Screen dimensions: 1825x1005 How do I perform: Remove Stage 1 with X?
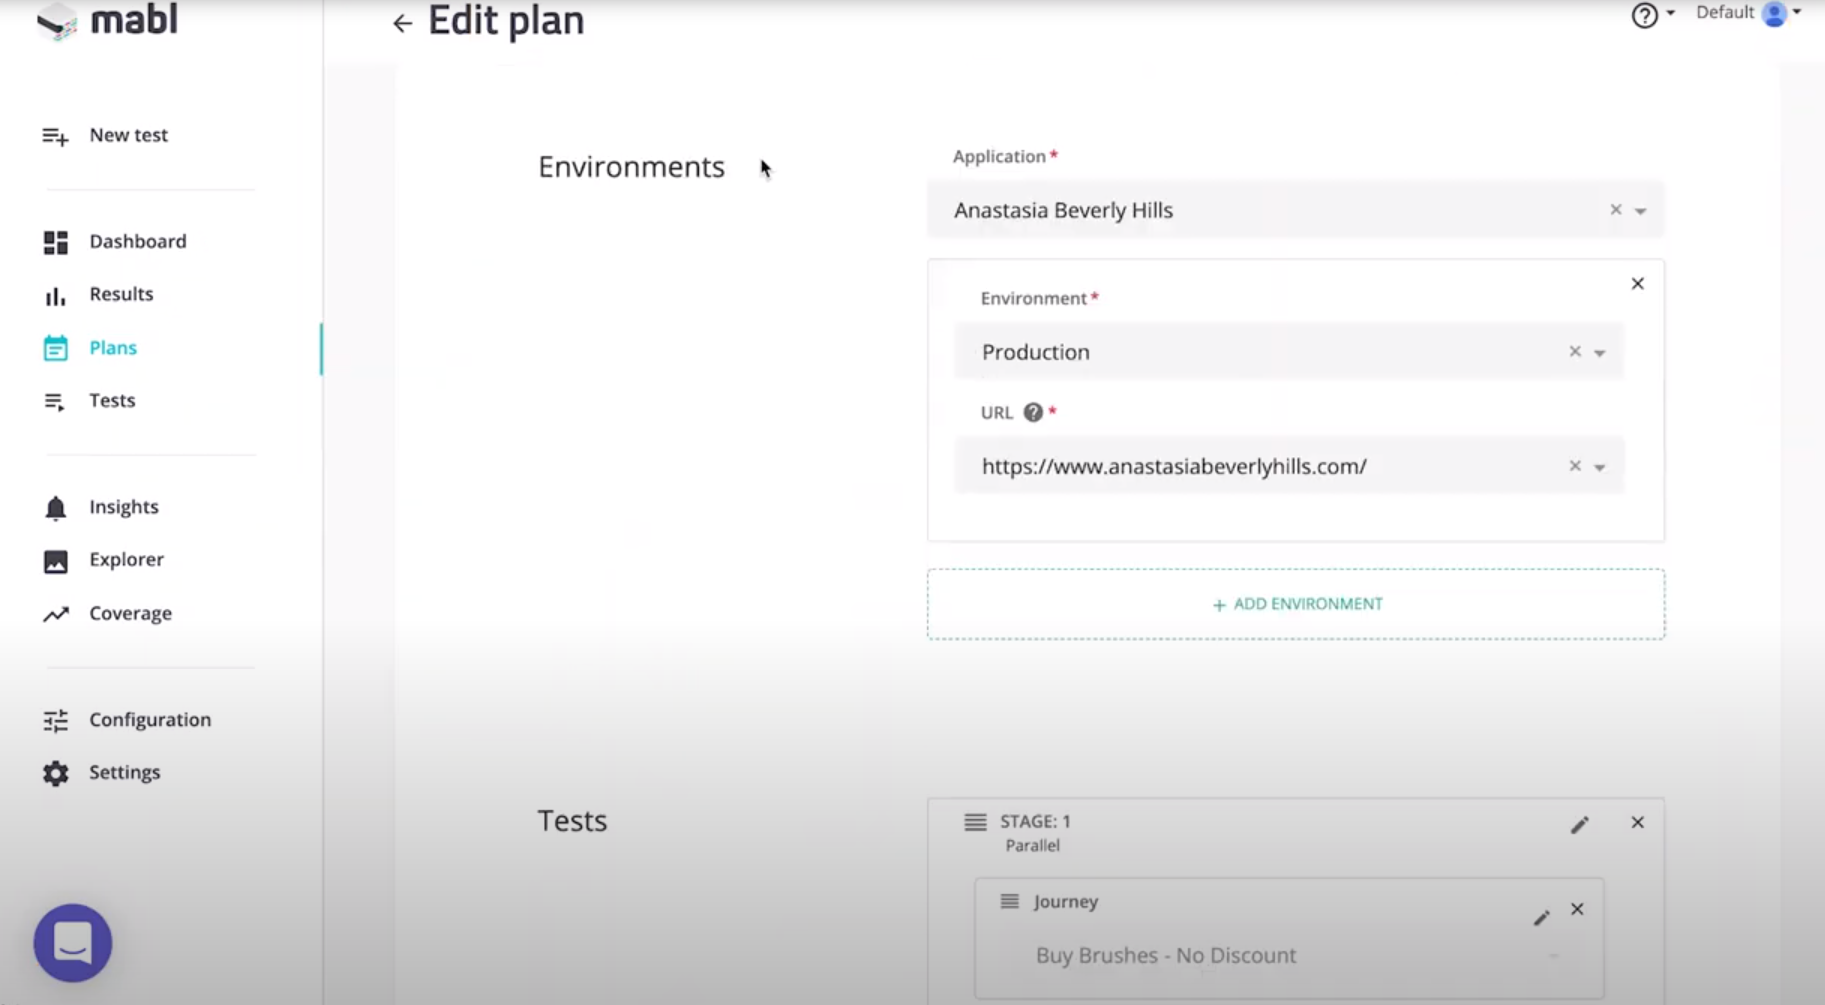click(x=1637, y=822)
